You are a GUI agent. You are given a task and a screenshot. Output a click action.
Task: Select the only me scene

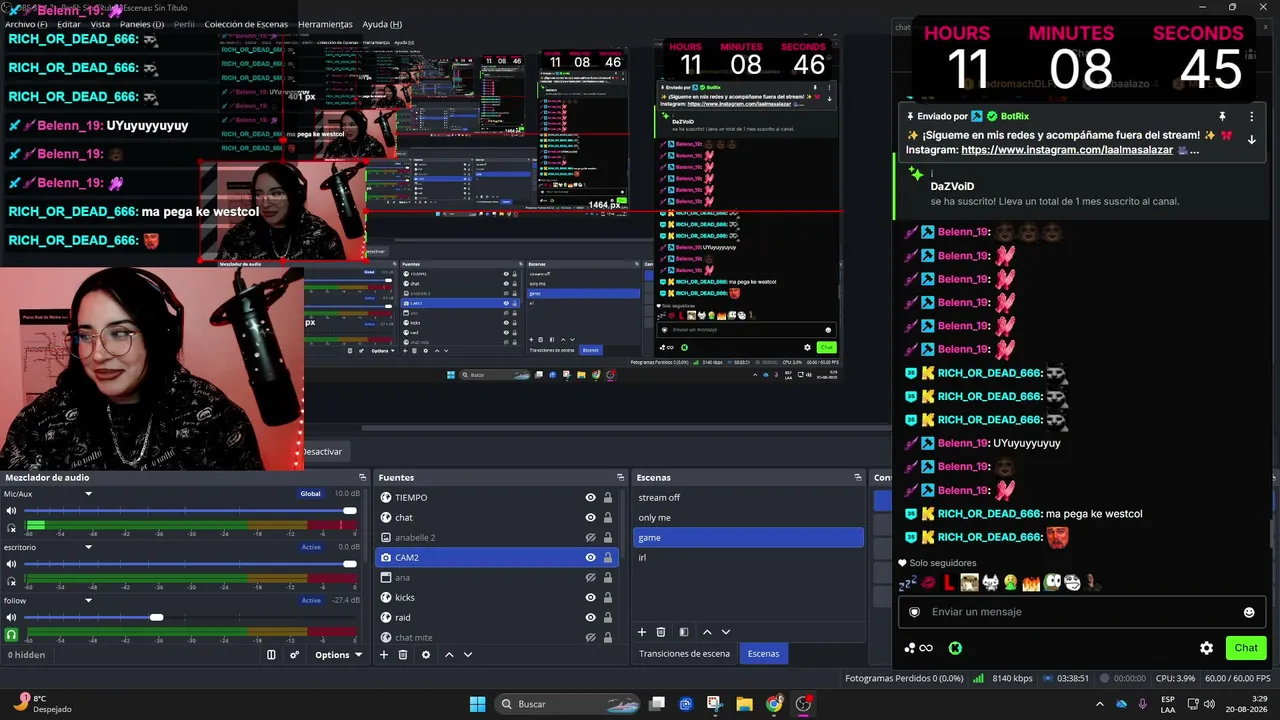pos(747,517)
